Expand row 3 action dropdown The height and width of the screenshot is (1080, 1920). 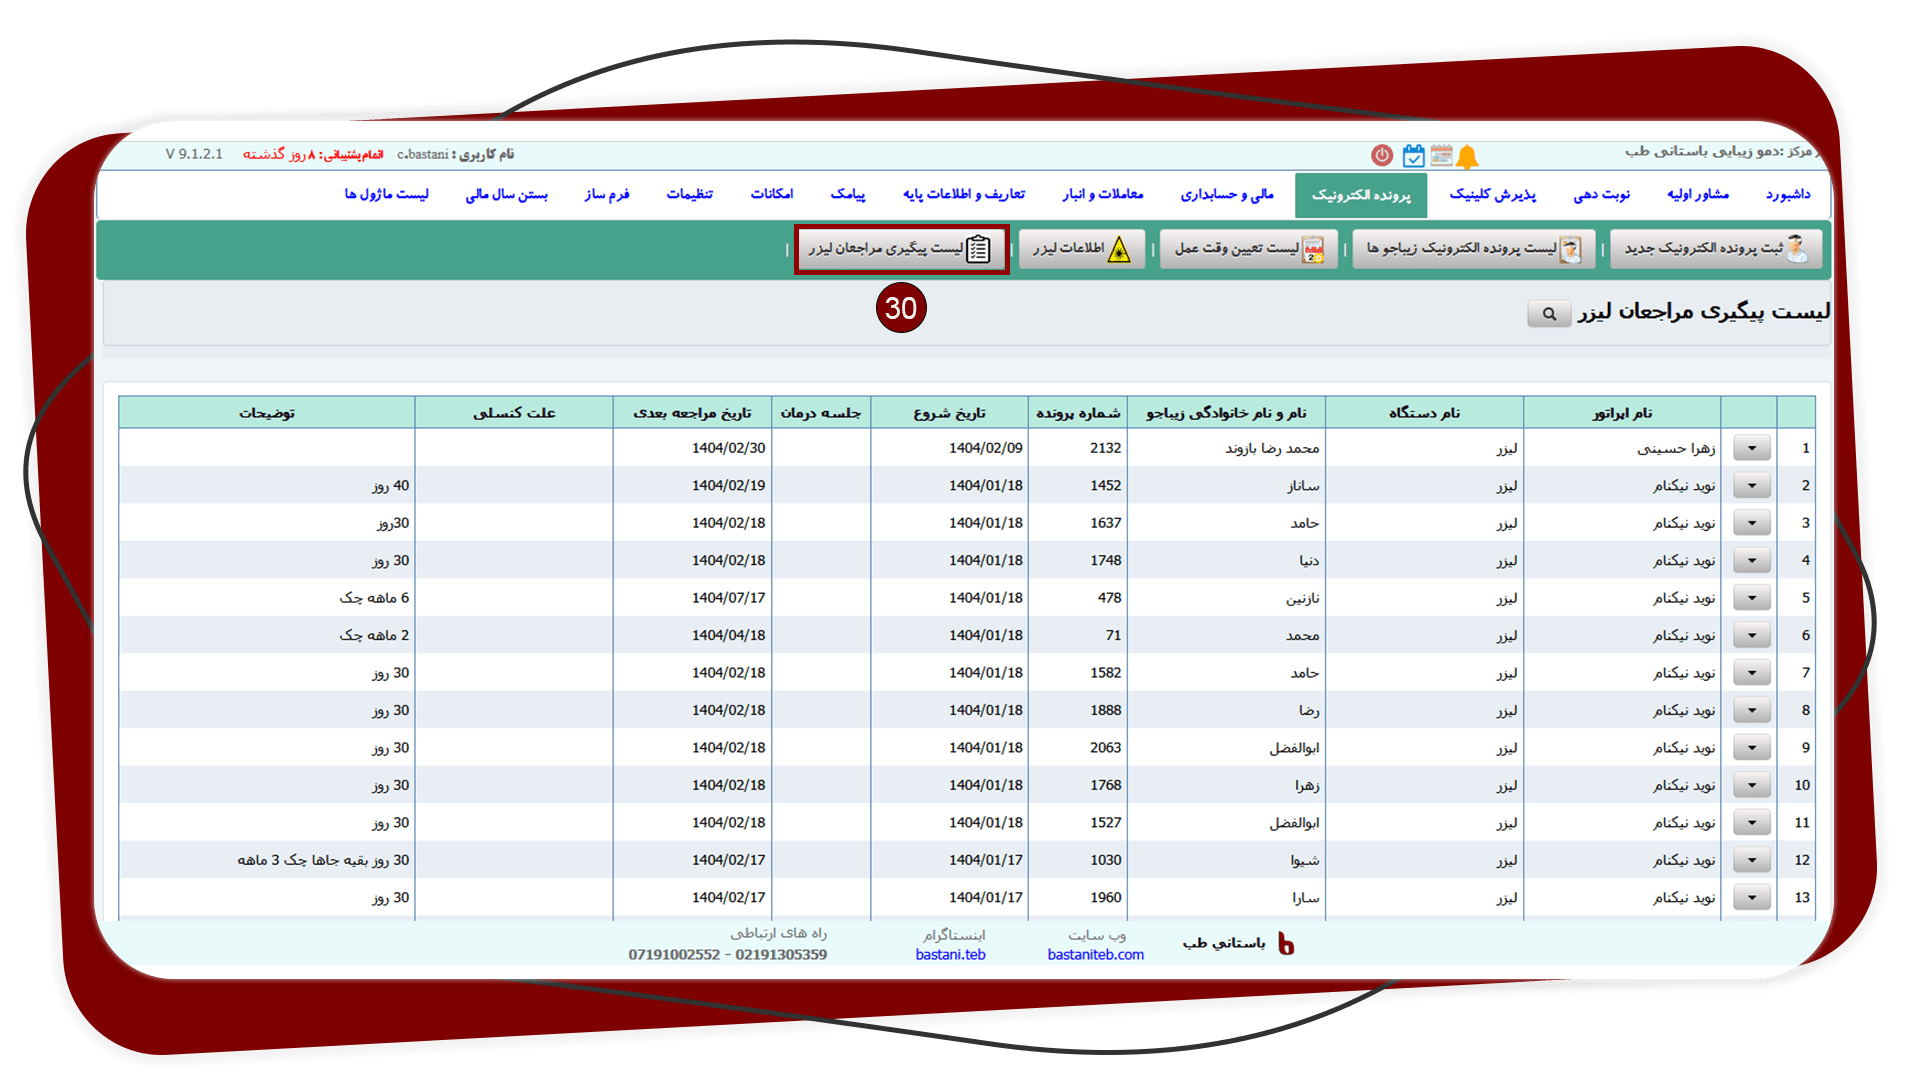[1751, 523]
